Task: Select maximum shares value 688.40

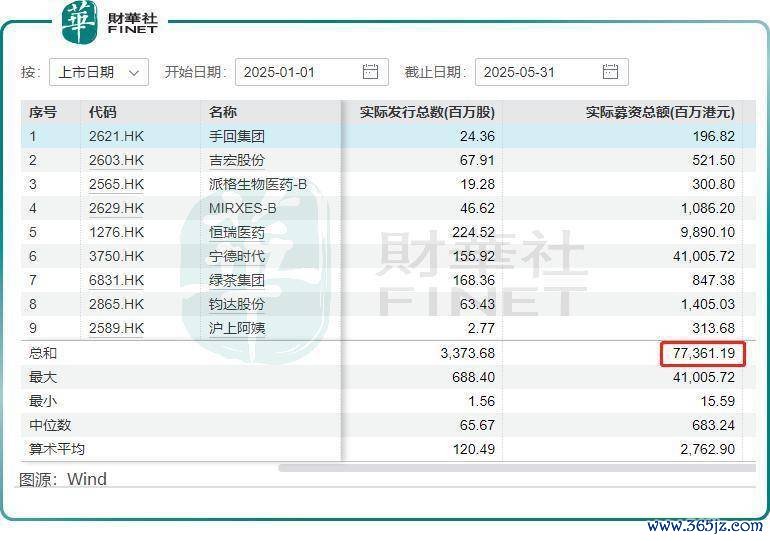Action: pos(473,378)
